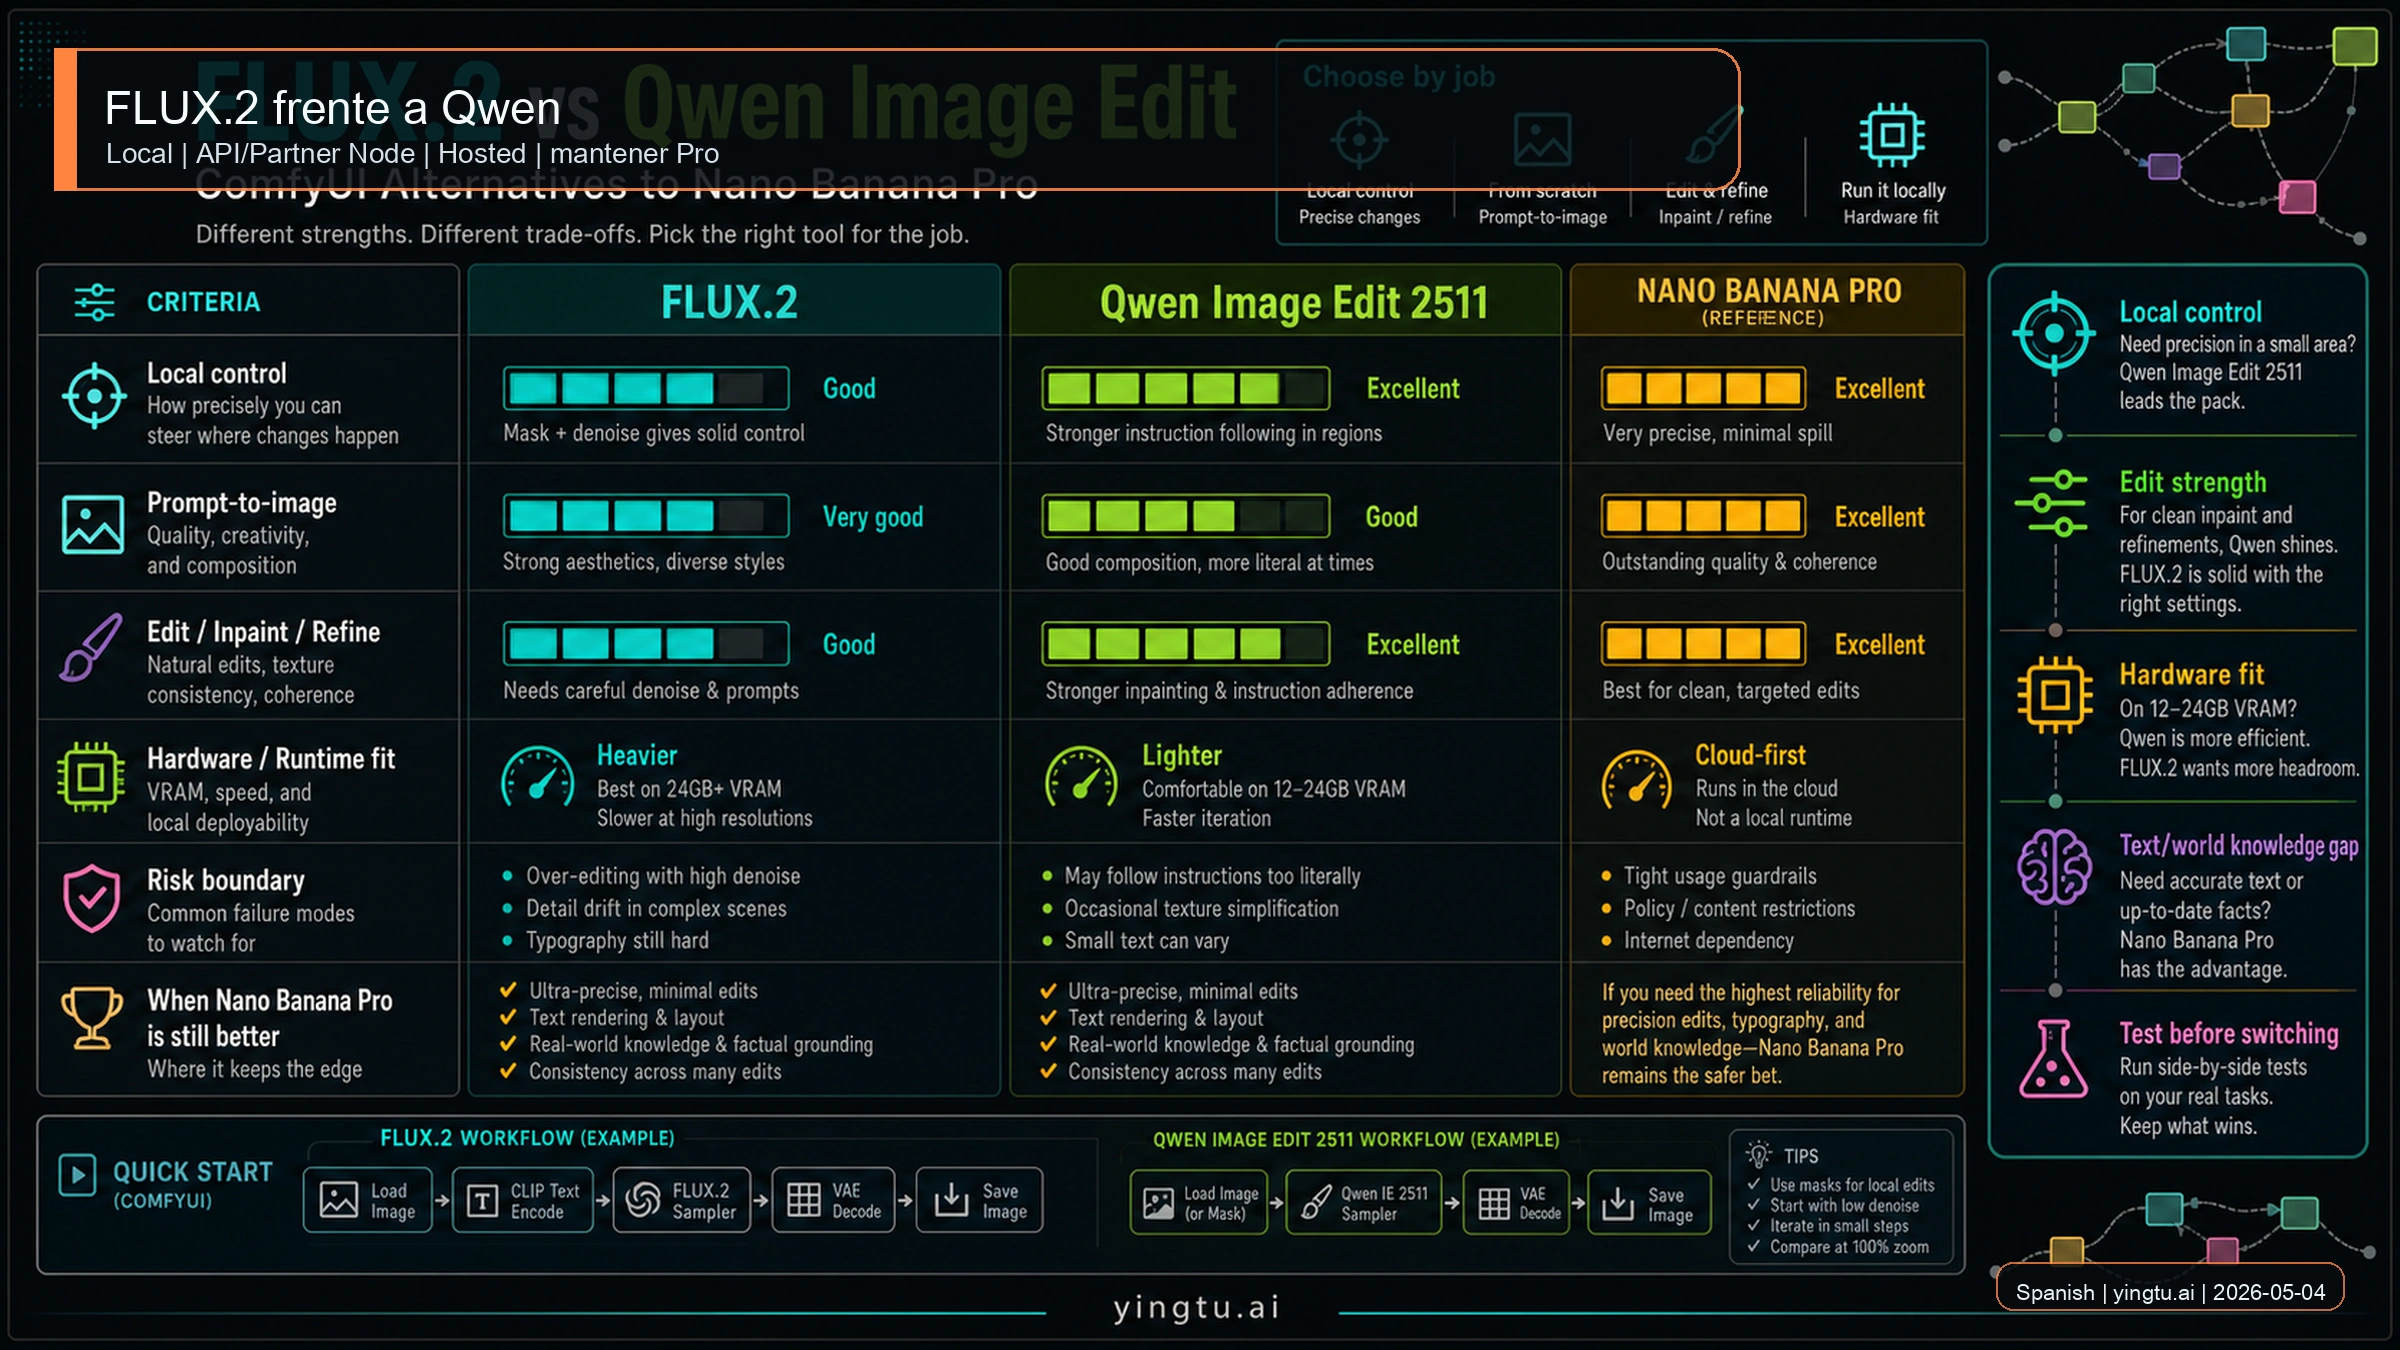Viewport: 2400px width, 1350px height.
Task: Click the Qwen IE 2511 Sampler node button
Action: pyautogui.click(x=1363, y=1203)
